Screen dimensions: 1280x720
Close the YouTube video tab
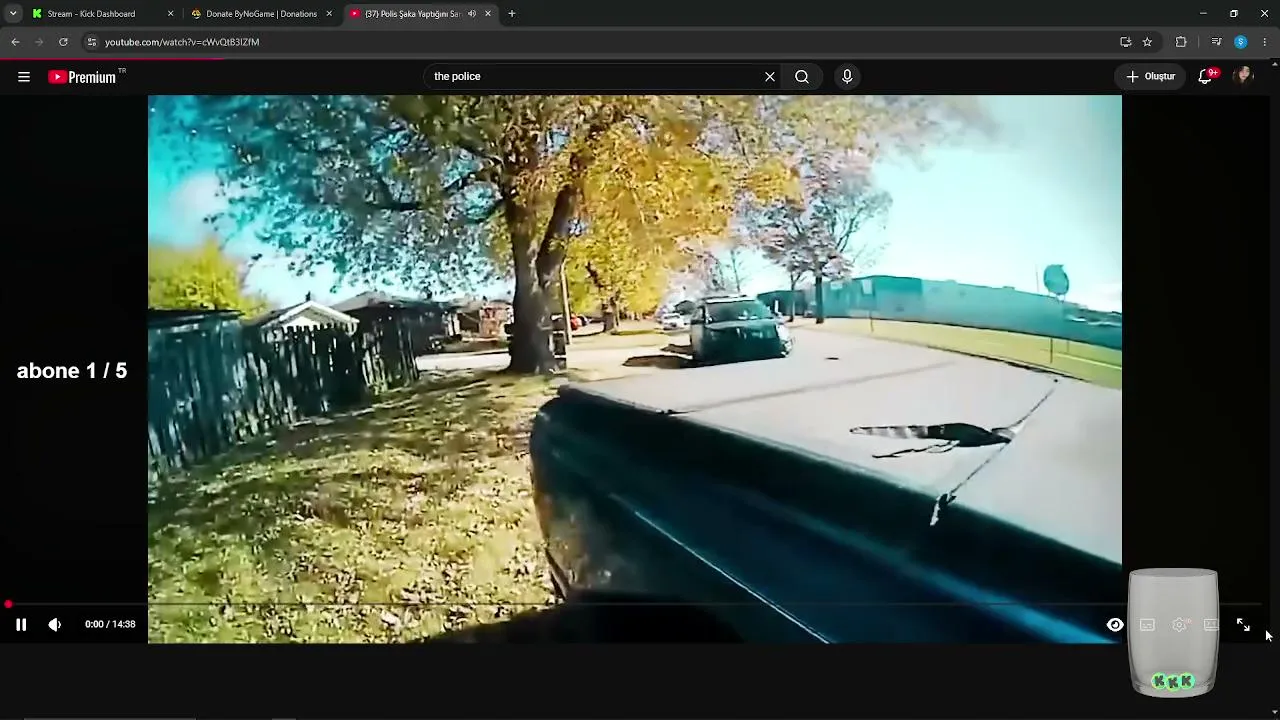(x=488, y=14)
